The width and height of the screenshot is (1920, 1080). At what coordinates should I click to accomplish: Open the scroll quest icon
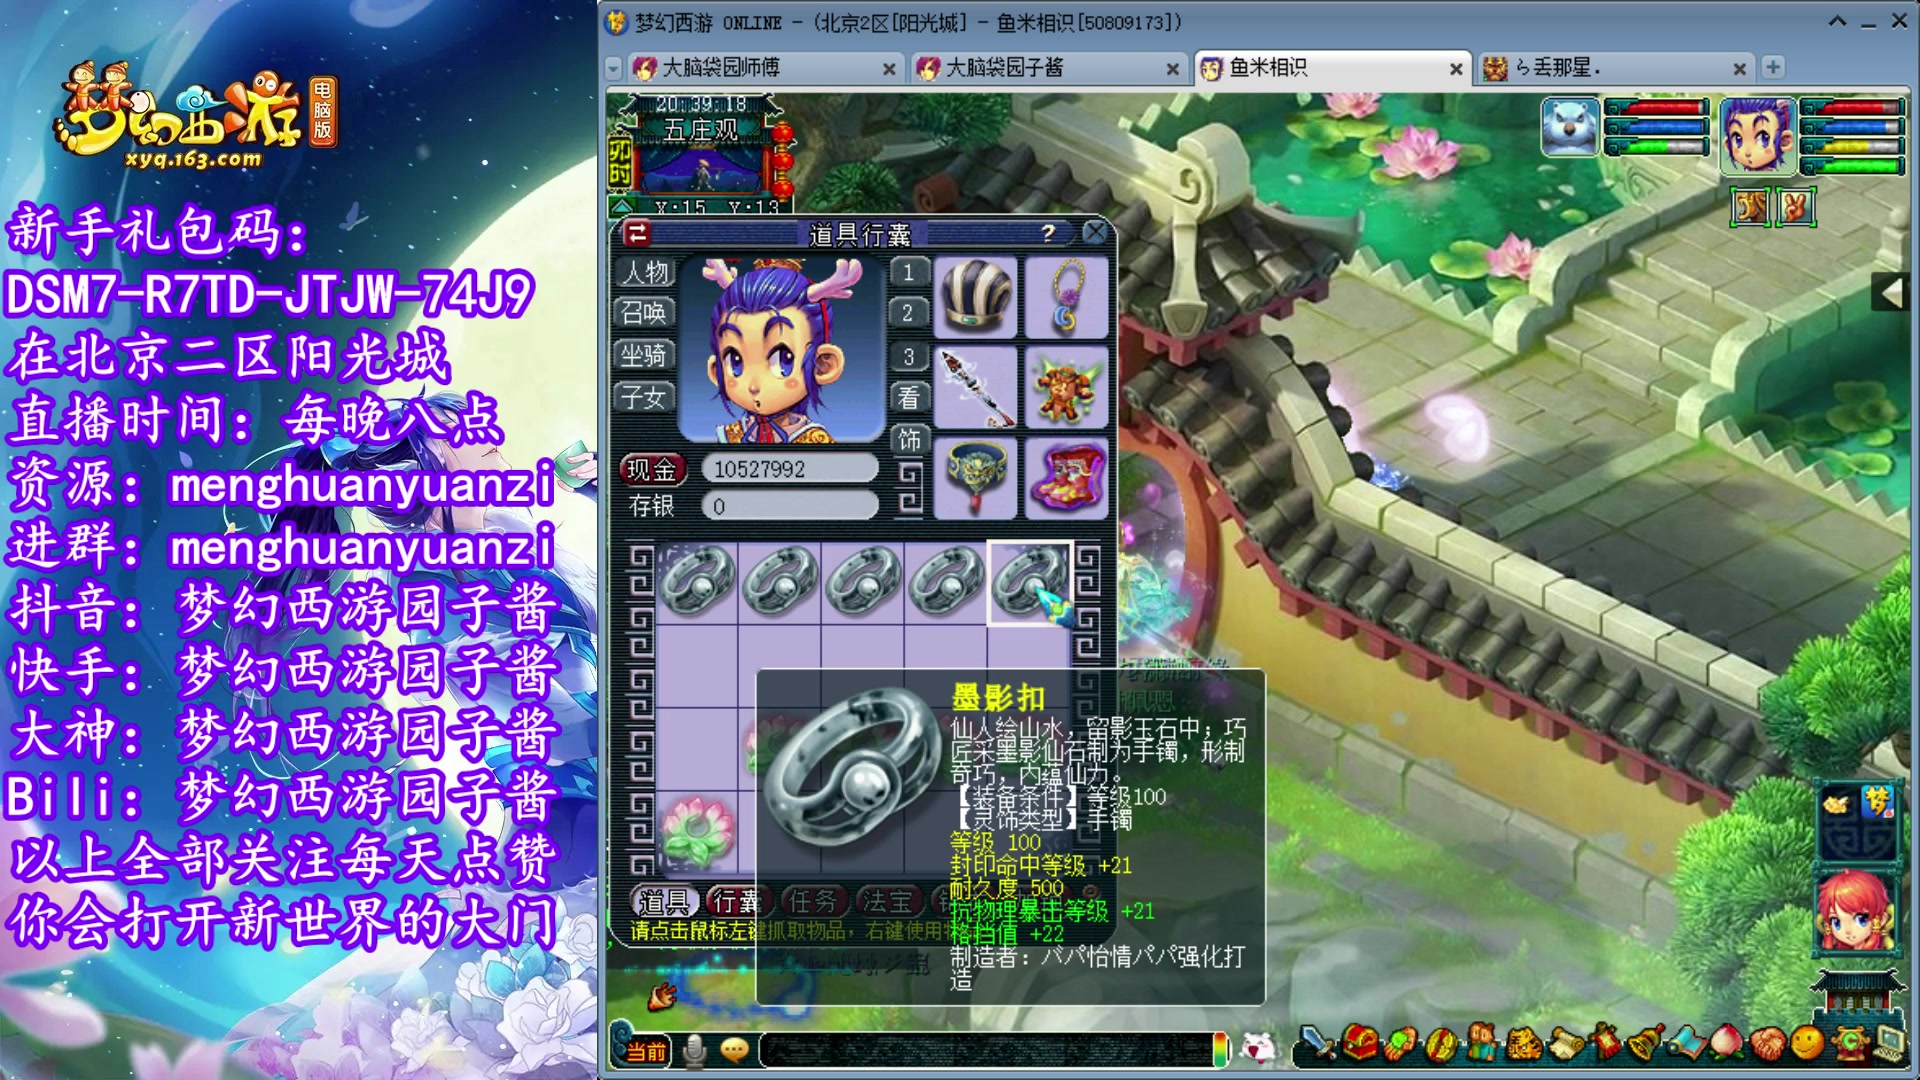pos(1565,1045)
